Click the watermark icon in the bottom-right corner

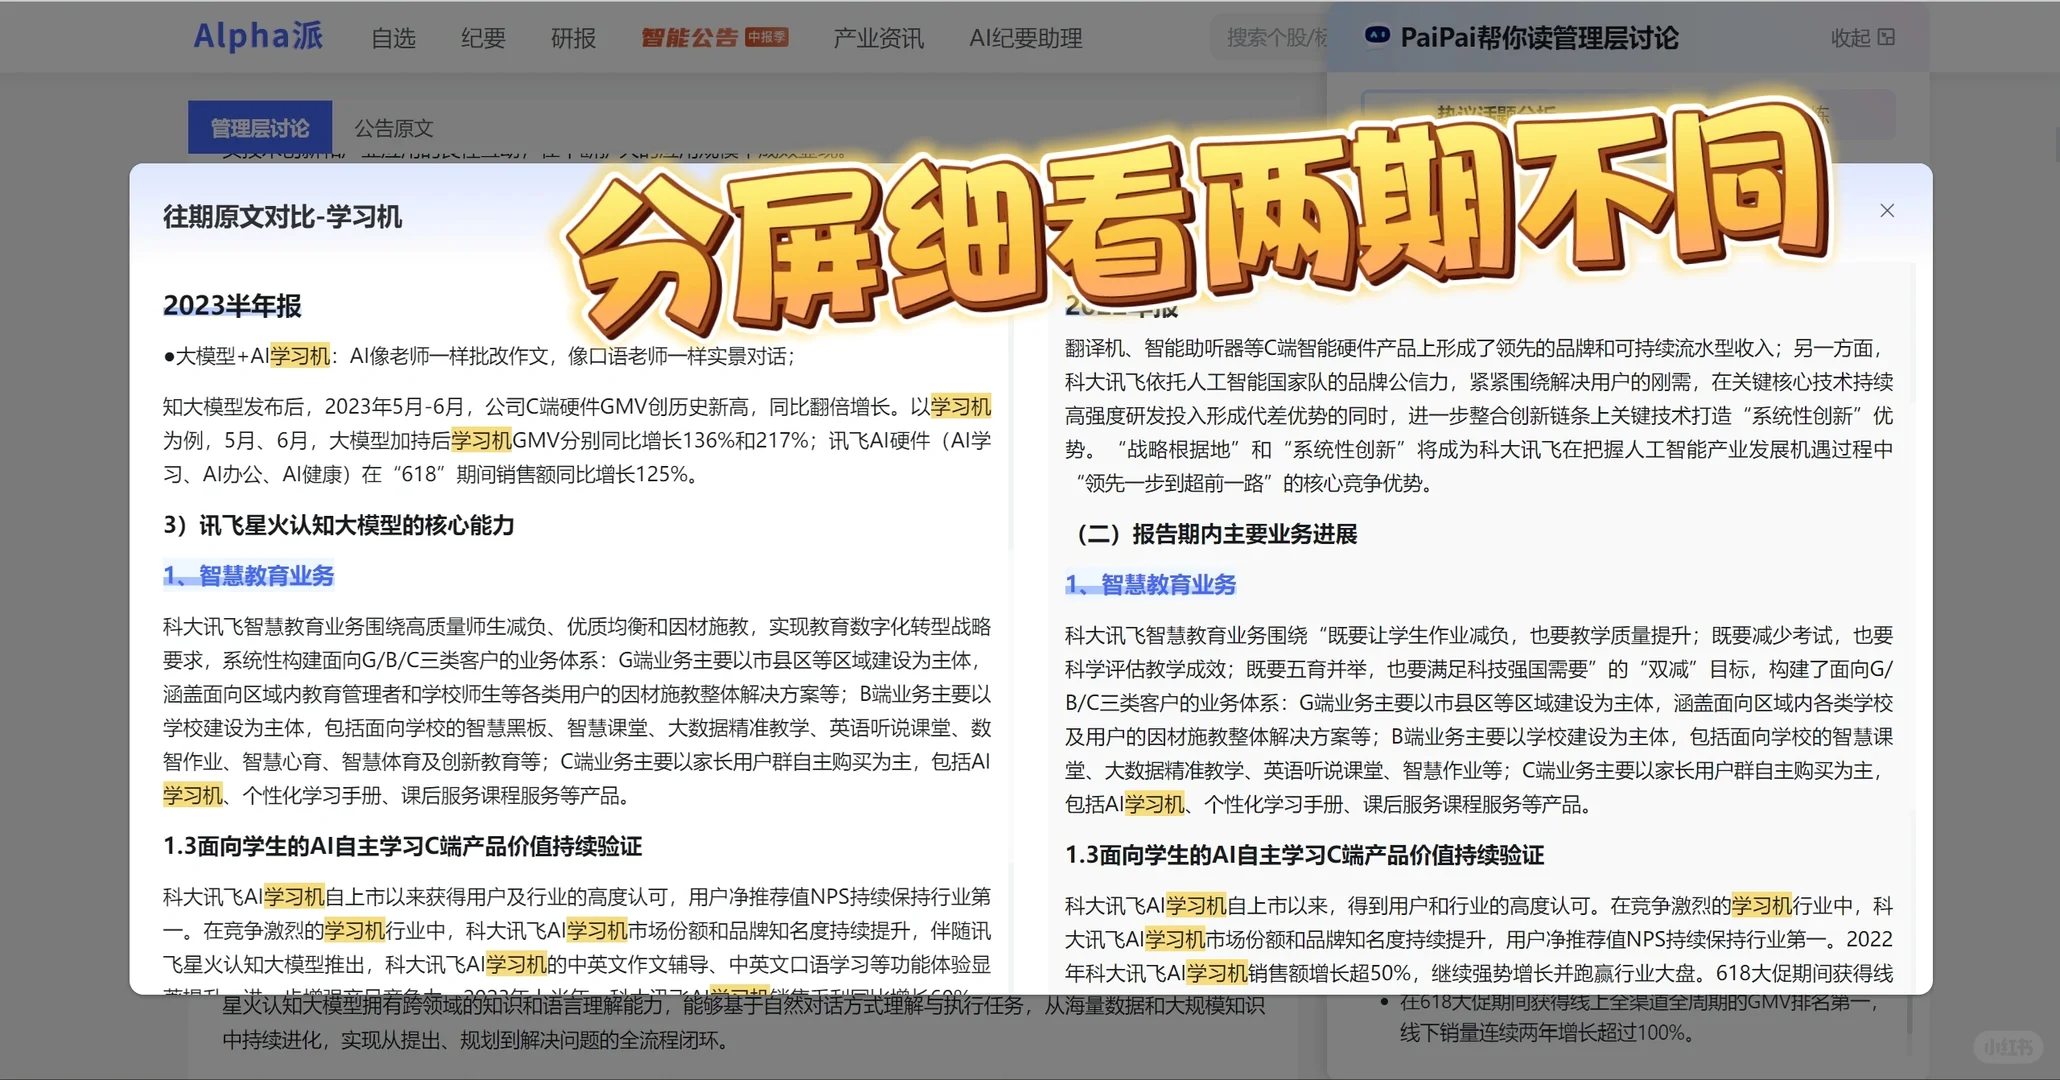[x=2008, y=1046]
